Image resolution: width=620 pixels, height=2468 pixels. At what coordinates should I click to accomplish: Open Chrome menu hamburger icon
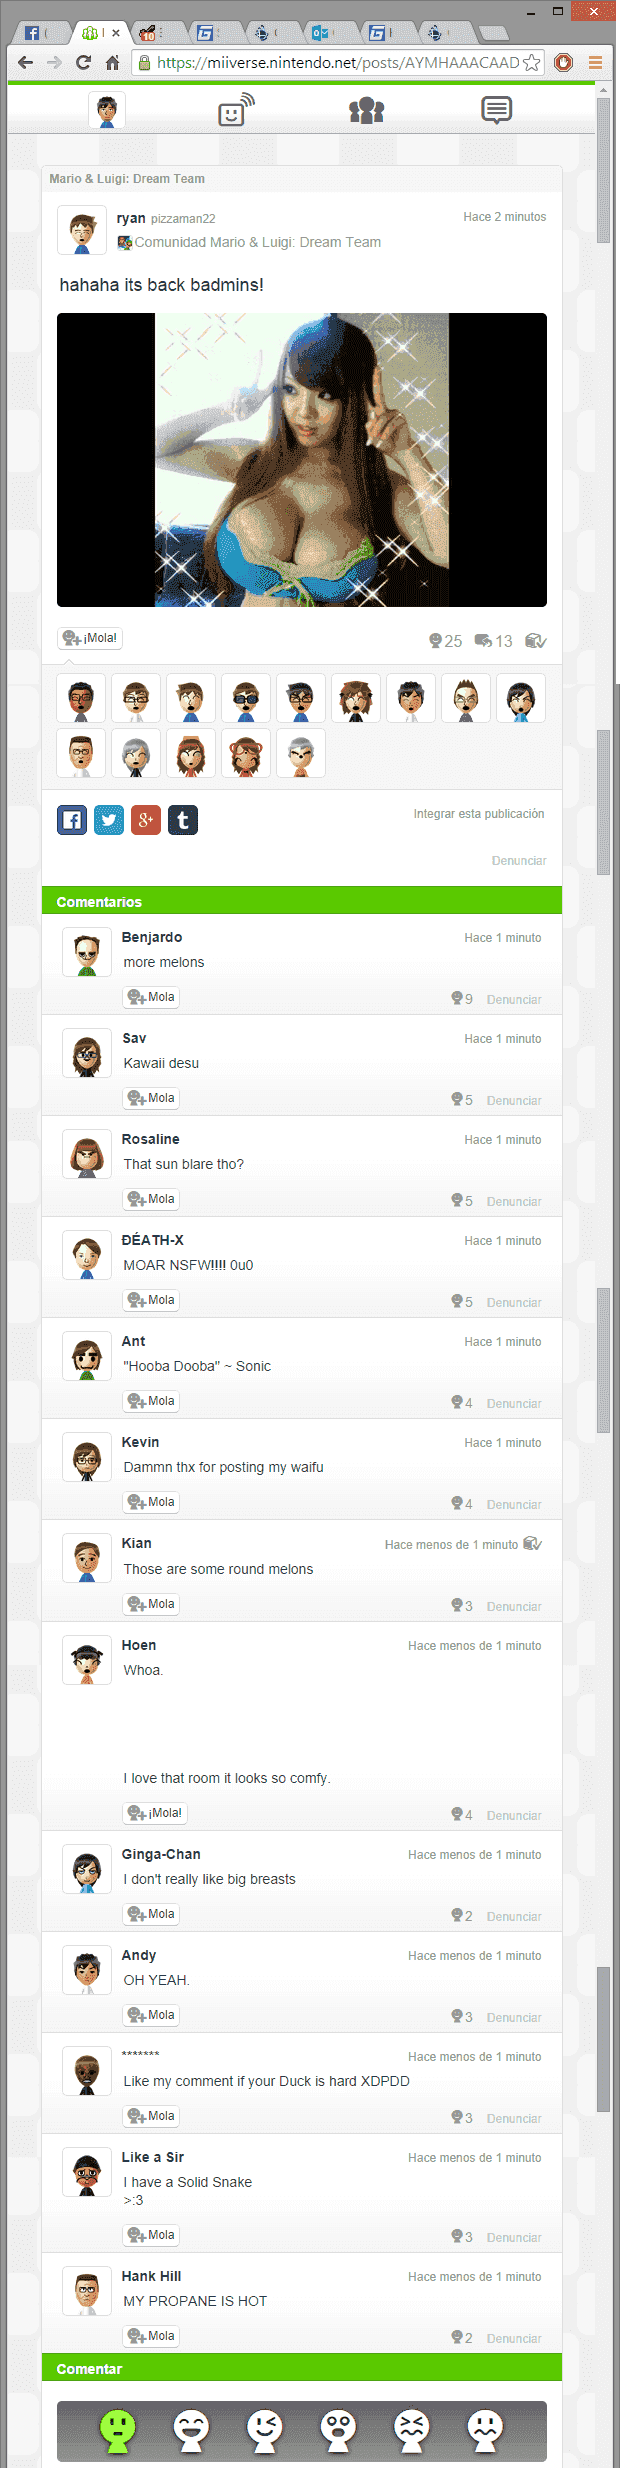(595, 63)
